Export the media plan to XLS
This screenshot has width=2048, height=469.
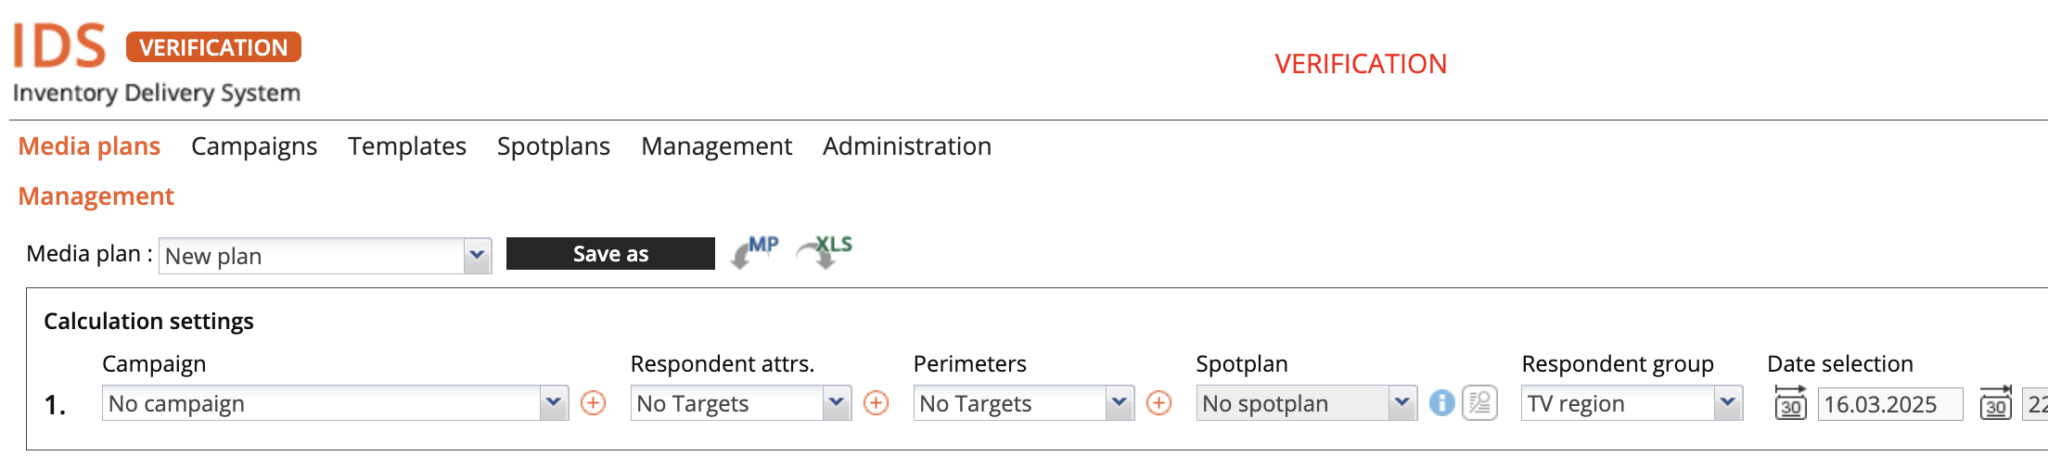coord(825,252)
